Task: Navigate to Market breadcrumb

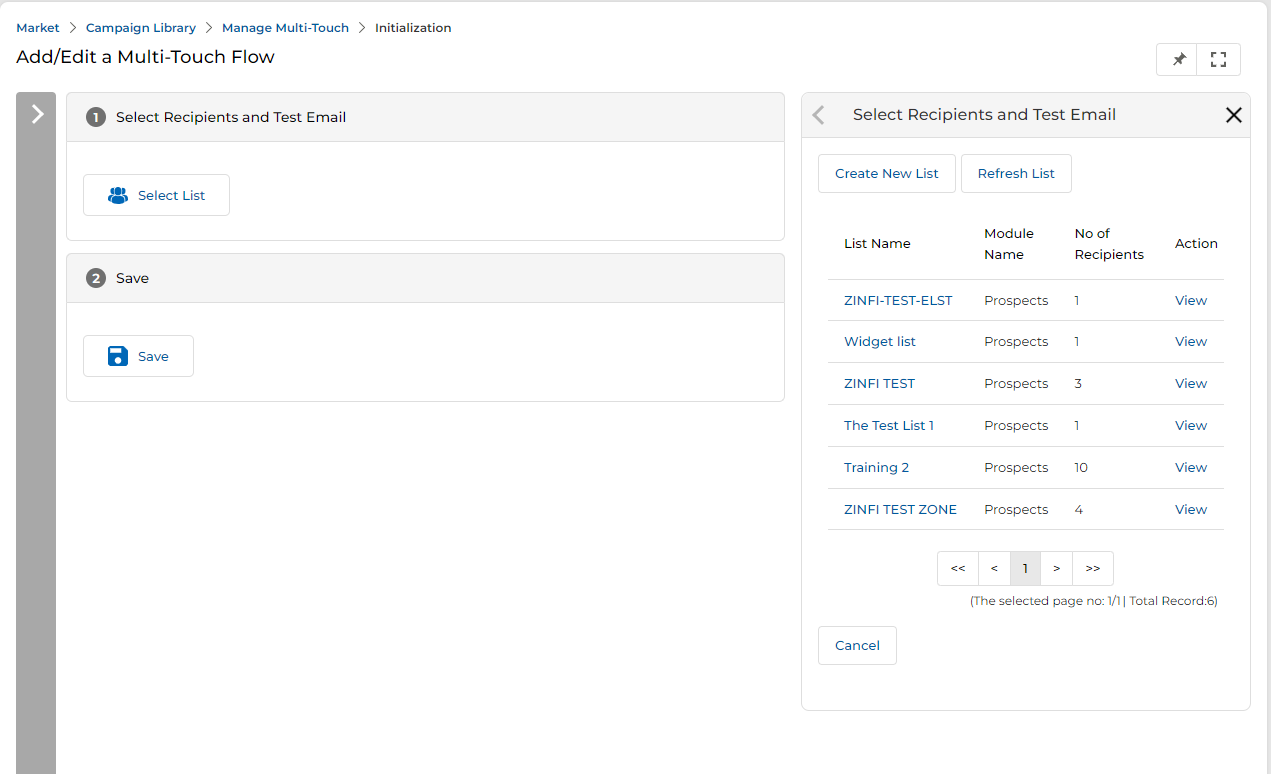Action: click(x=38, y=28)
